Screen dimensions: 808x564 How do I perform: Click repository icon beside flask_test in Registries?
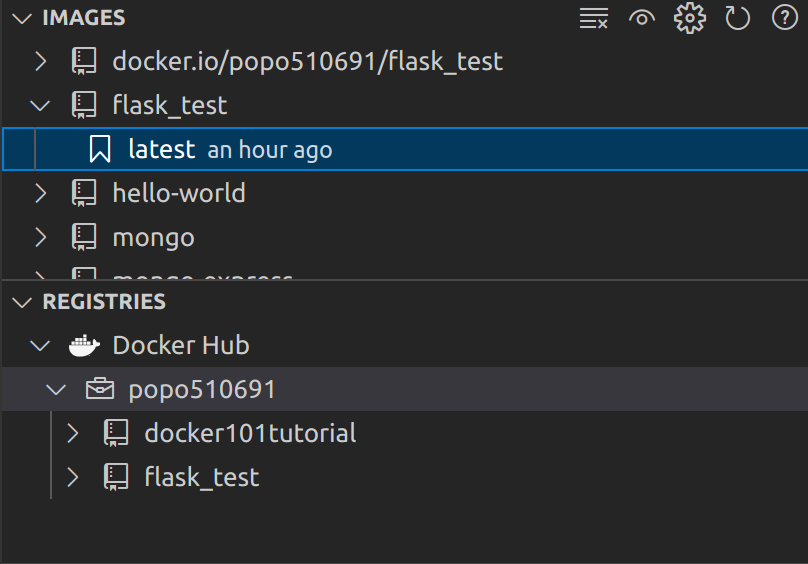(116, 477)
